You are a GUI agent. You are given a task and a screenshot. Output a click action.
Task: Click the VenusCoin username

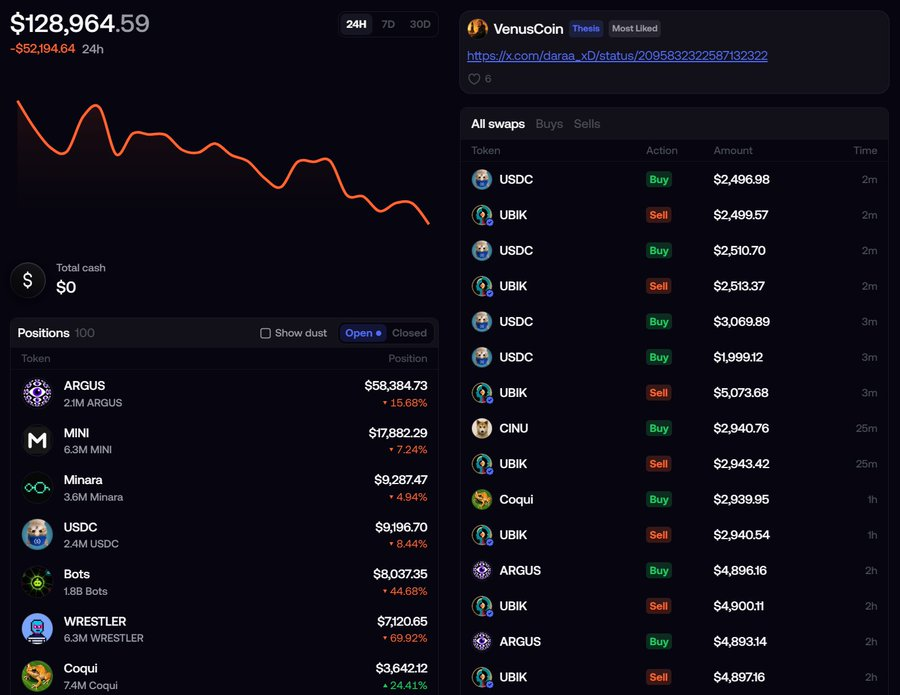click(x=528, y=29)
